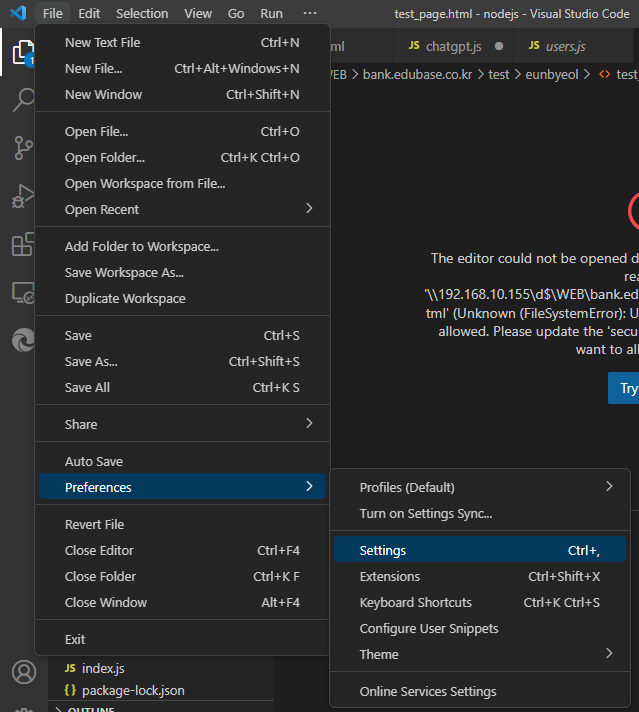Choose Save As... entry
The width and height of the screenshot is (639, 712).
coord(182,361)
